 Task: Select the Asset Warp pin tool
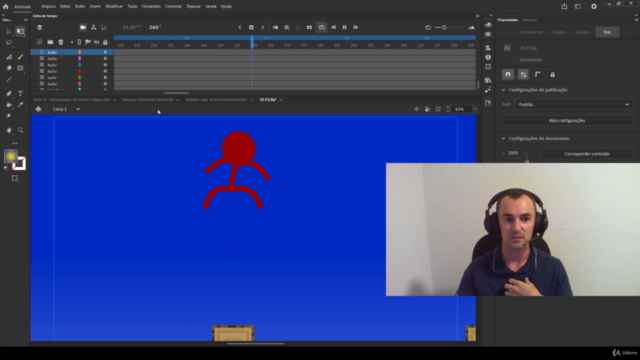click(x=9, y=116)
